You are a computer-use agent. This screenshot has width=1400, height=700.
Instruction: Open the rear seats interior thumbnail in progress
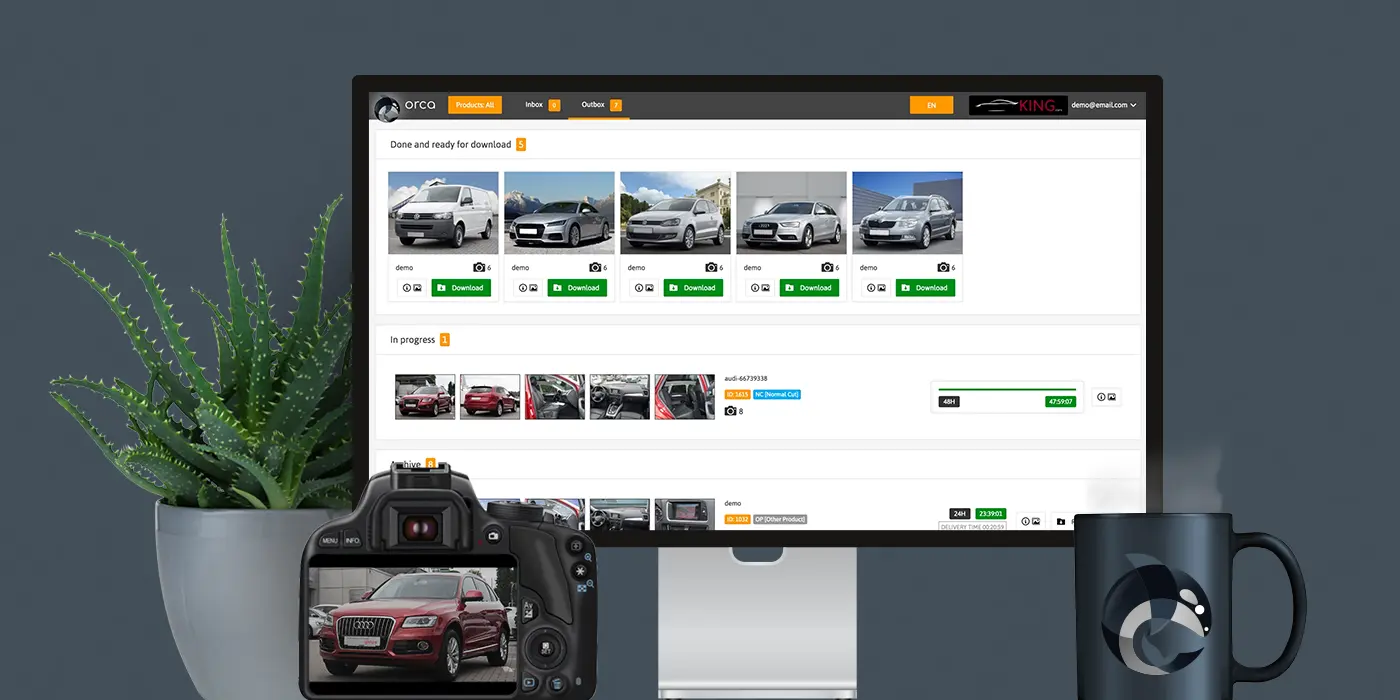click(x=685, y=397)
